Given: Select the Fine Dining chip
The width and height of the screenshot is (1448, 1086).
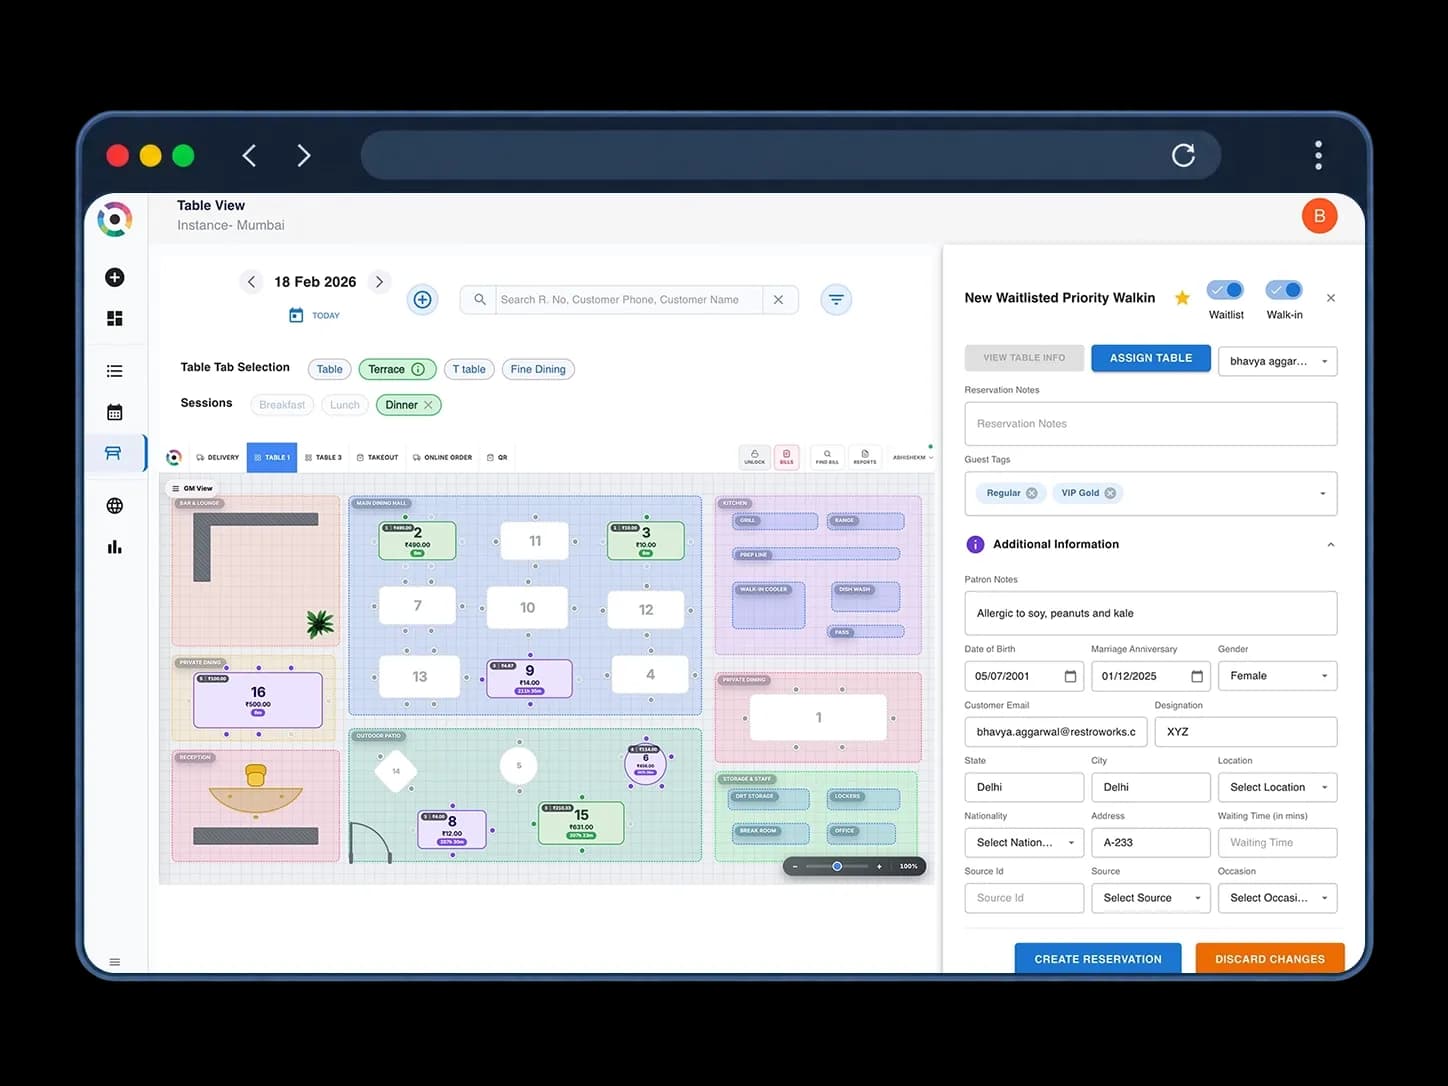Looking at the screenshot, I should pyautogui.click(x=538, y=369).
